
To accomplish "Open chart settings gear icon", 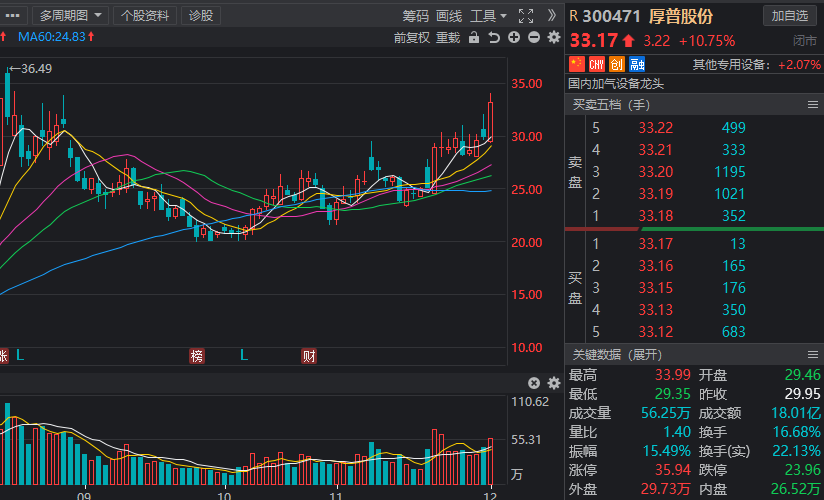I will coord(553,38).
